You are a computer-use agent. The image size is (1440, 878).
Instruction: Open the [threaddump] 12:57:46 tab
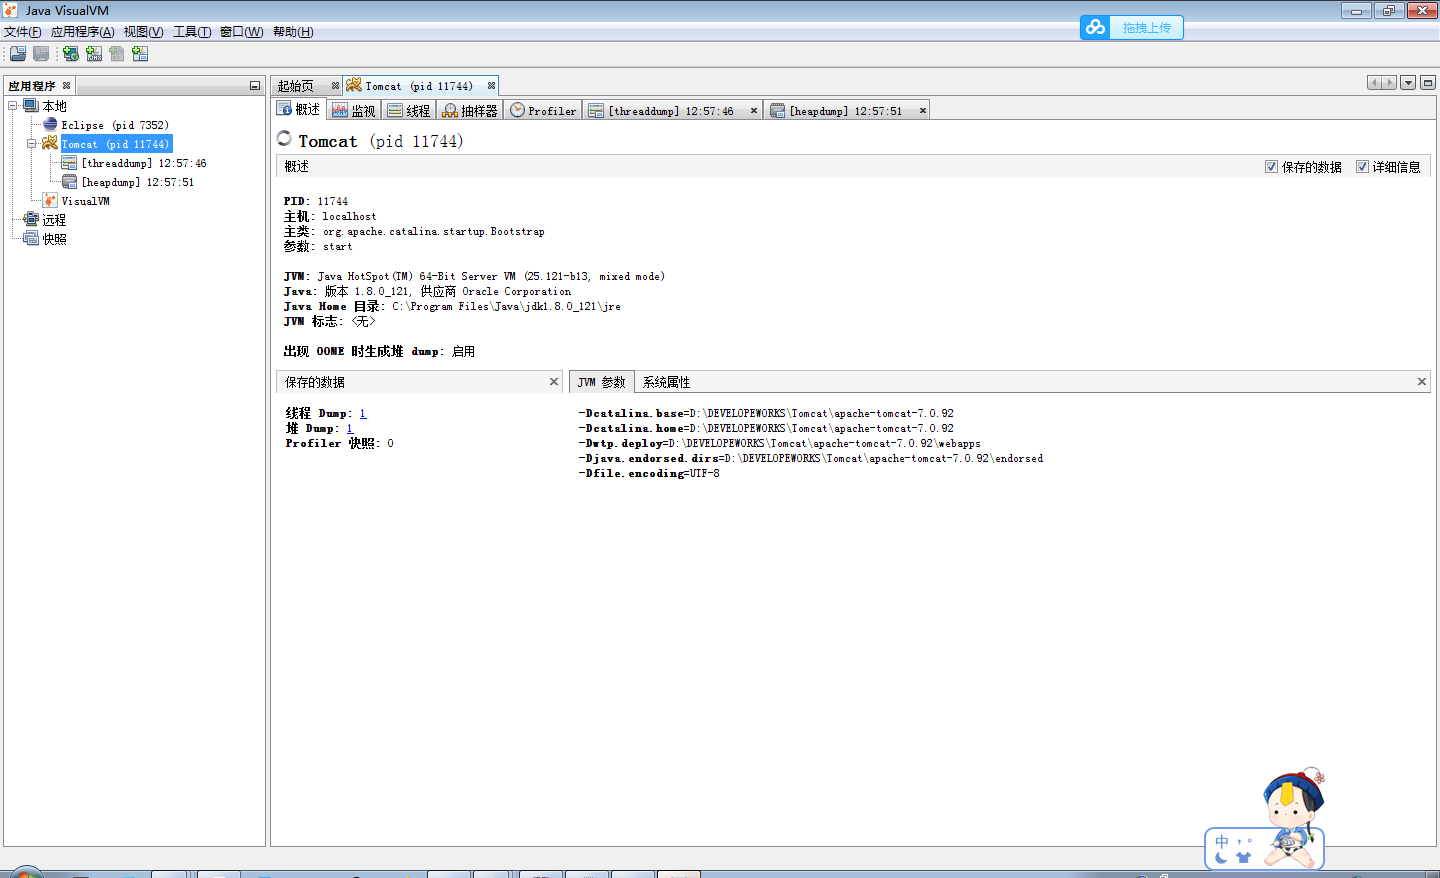[x=673, y=110]
